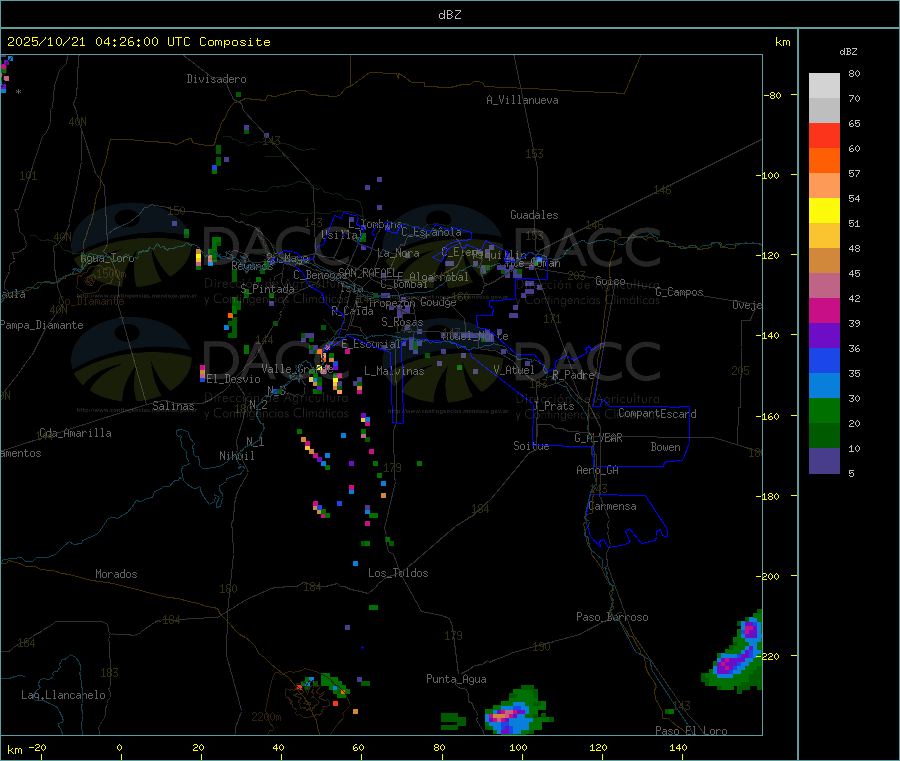
Task: Click the yellow 51 dBZ legend swatch
Action: [x=824, y=211]
